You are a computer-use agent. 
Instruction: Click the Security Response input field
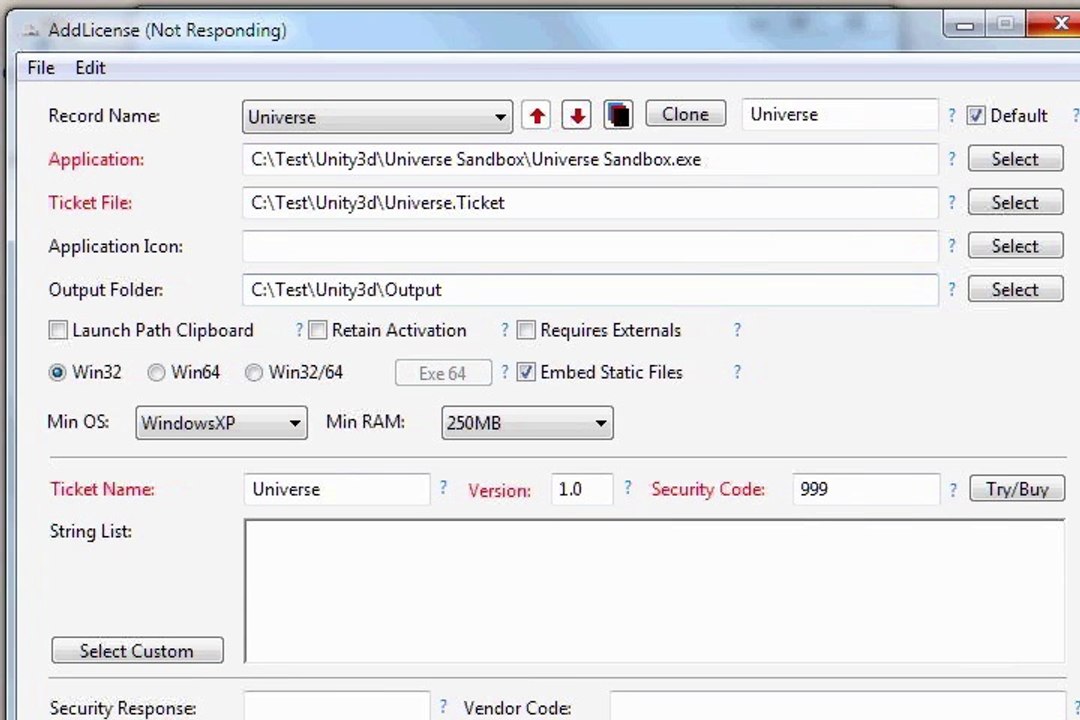tap(337, 706)
